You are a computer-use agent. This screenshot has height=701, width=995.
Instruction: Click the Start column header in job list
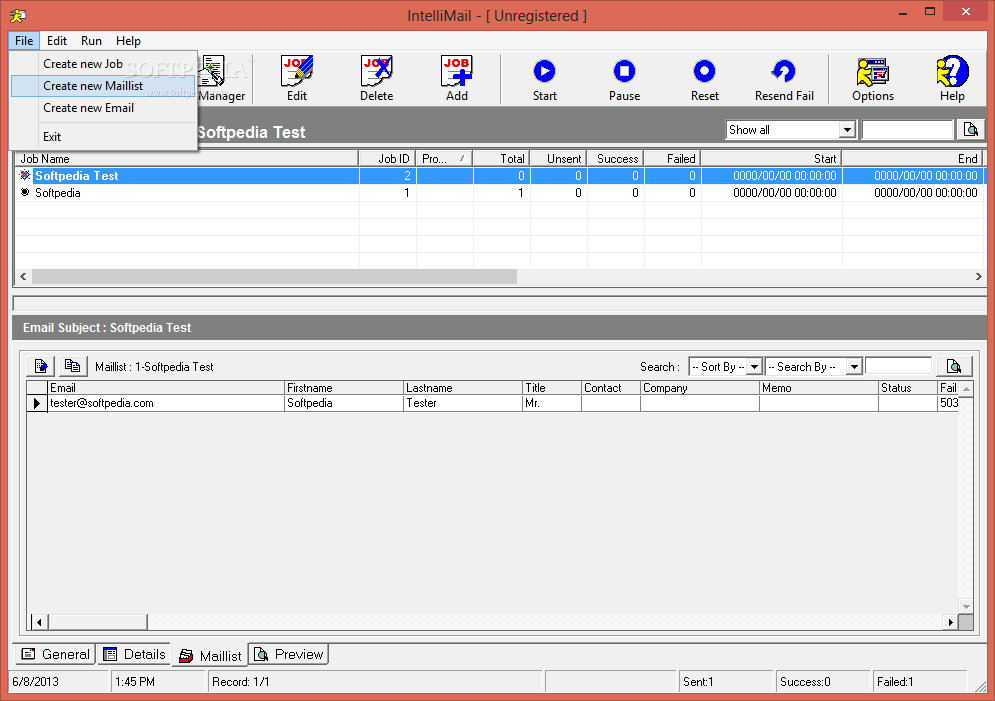[x=772, y=159]
